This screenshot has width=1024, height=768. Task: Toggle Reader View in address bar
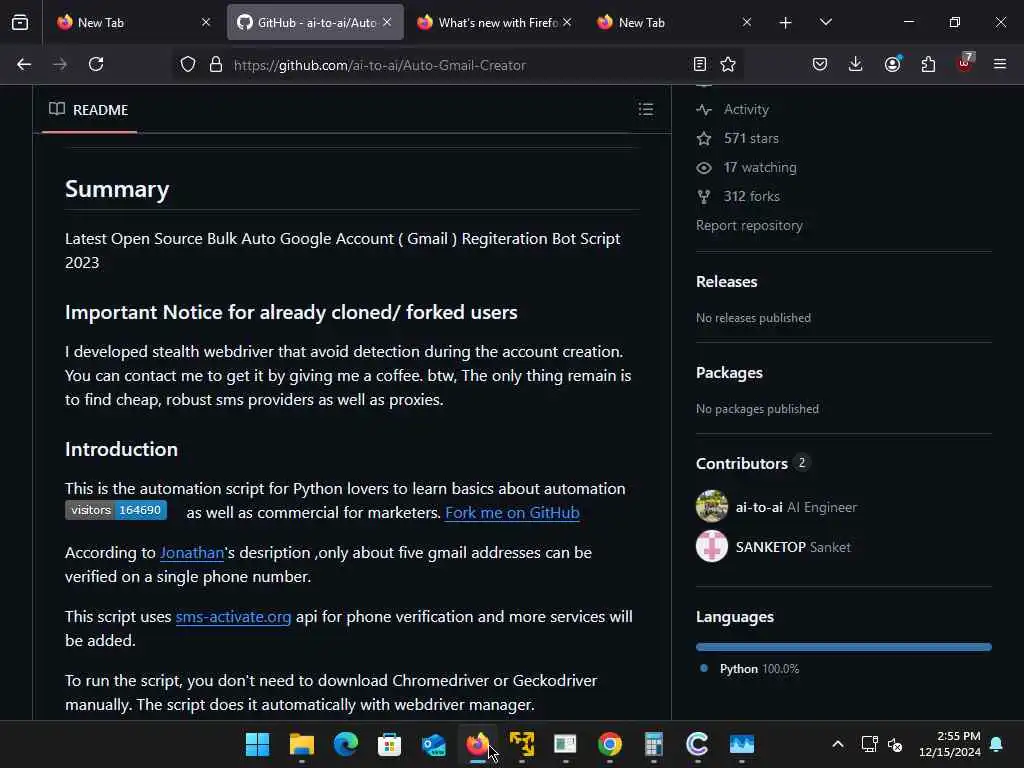699,64
